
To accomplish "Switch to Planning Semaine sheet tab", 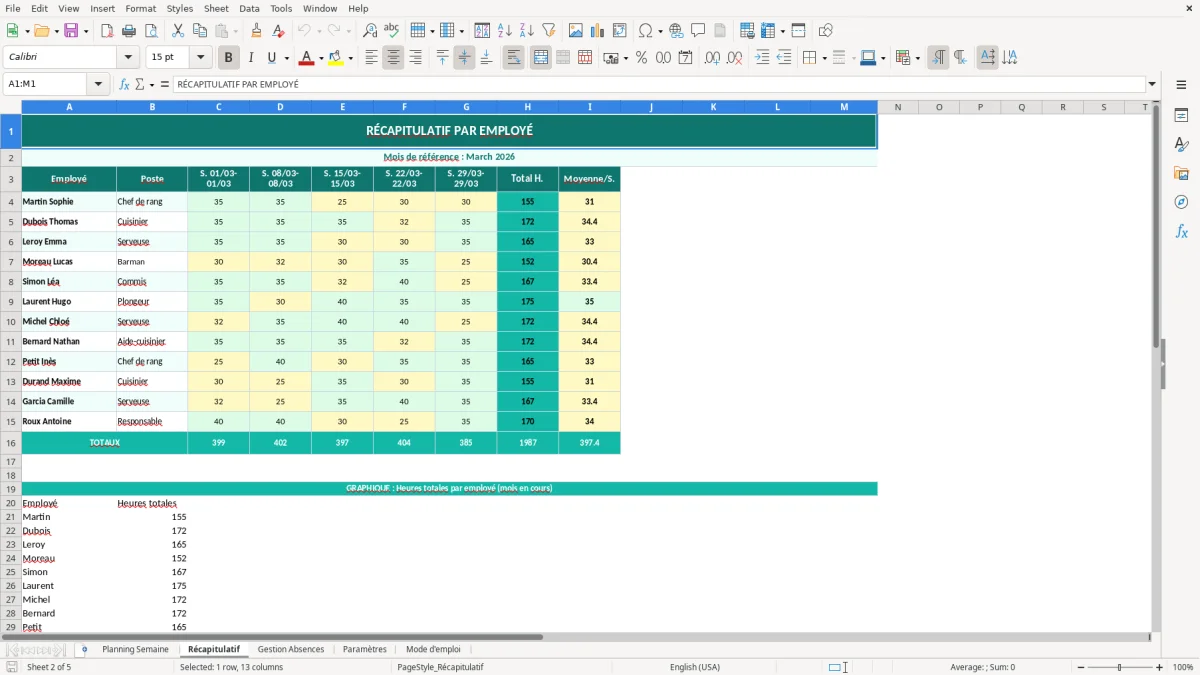I will 135,649.
